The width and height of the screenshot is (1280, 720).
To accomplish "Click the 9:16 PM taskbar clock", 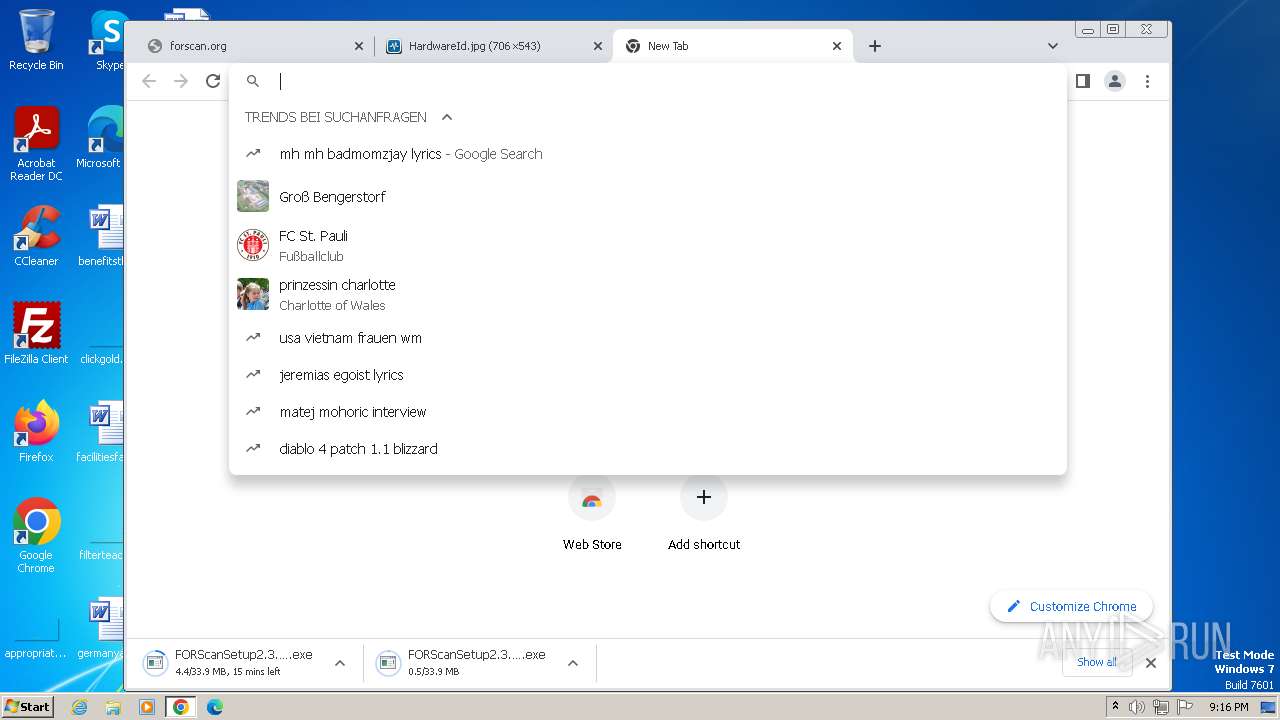I will [1228, 707].
